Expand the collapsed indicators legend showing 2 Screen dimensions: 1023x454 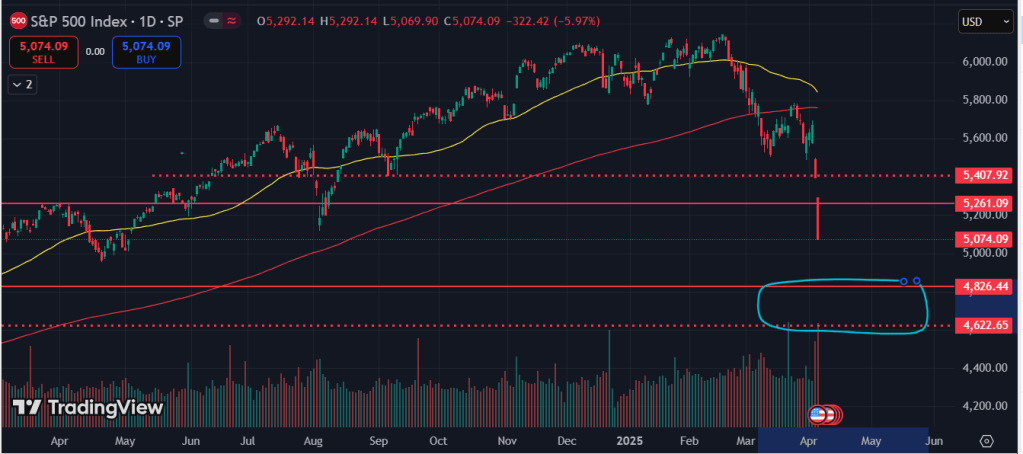coord(21,84)
